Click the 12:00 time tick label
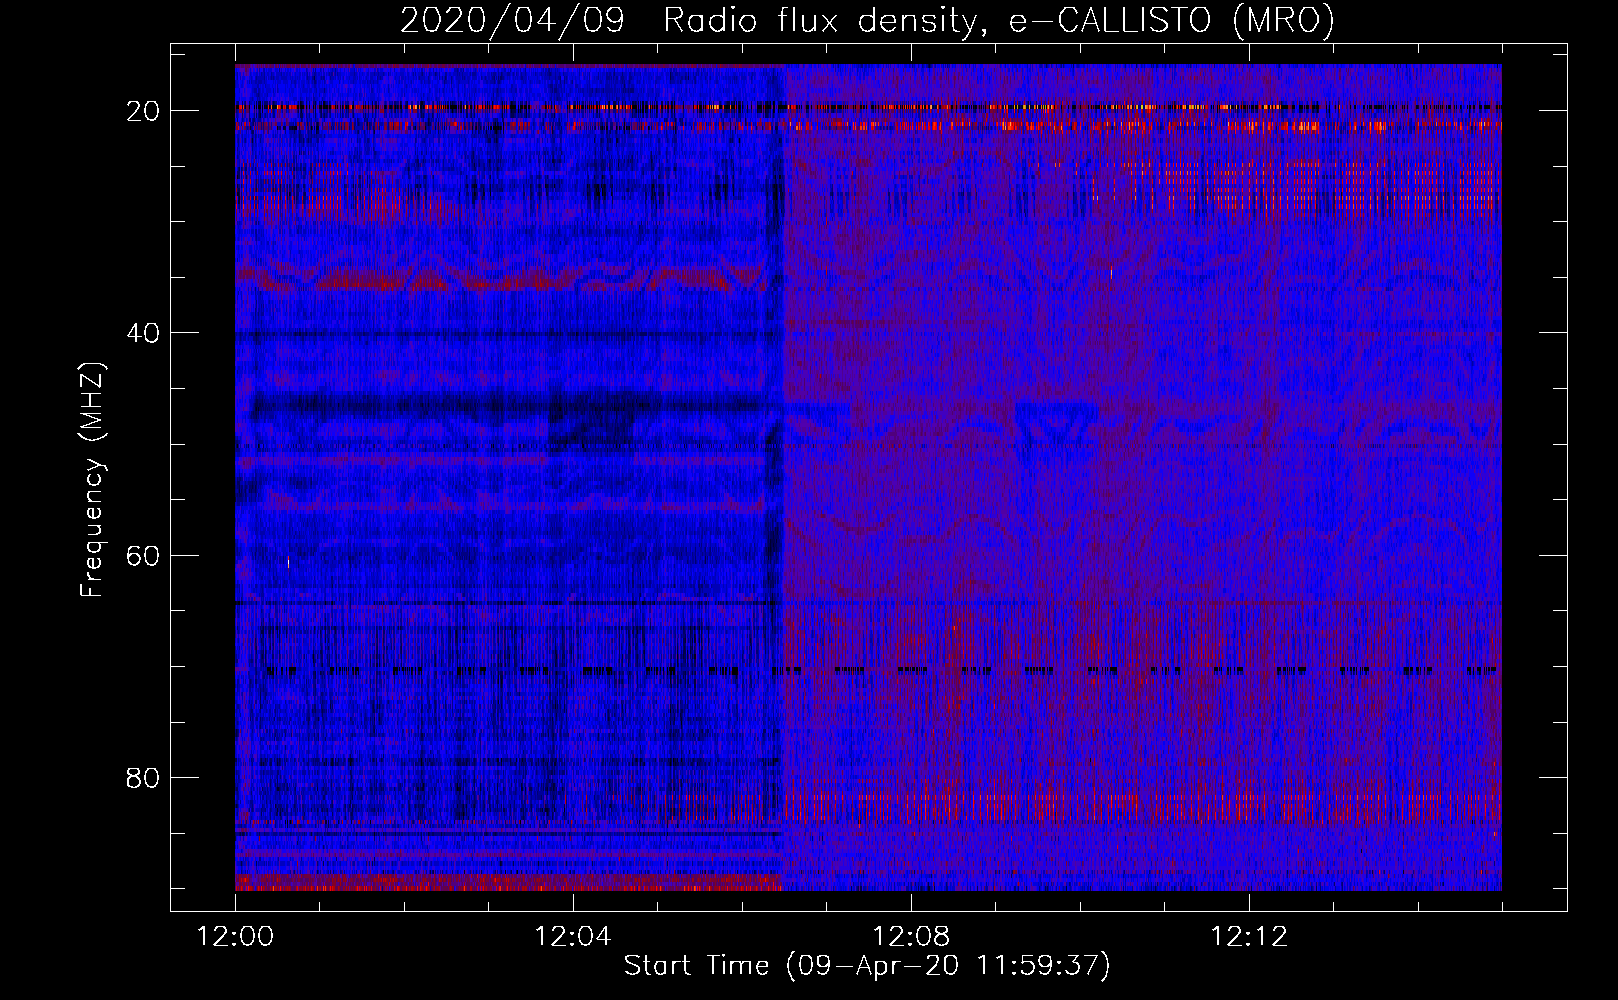The height and width of the screenshot is (1000, 1618). [x=235, y=937]
